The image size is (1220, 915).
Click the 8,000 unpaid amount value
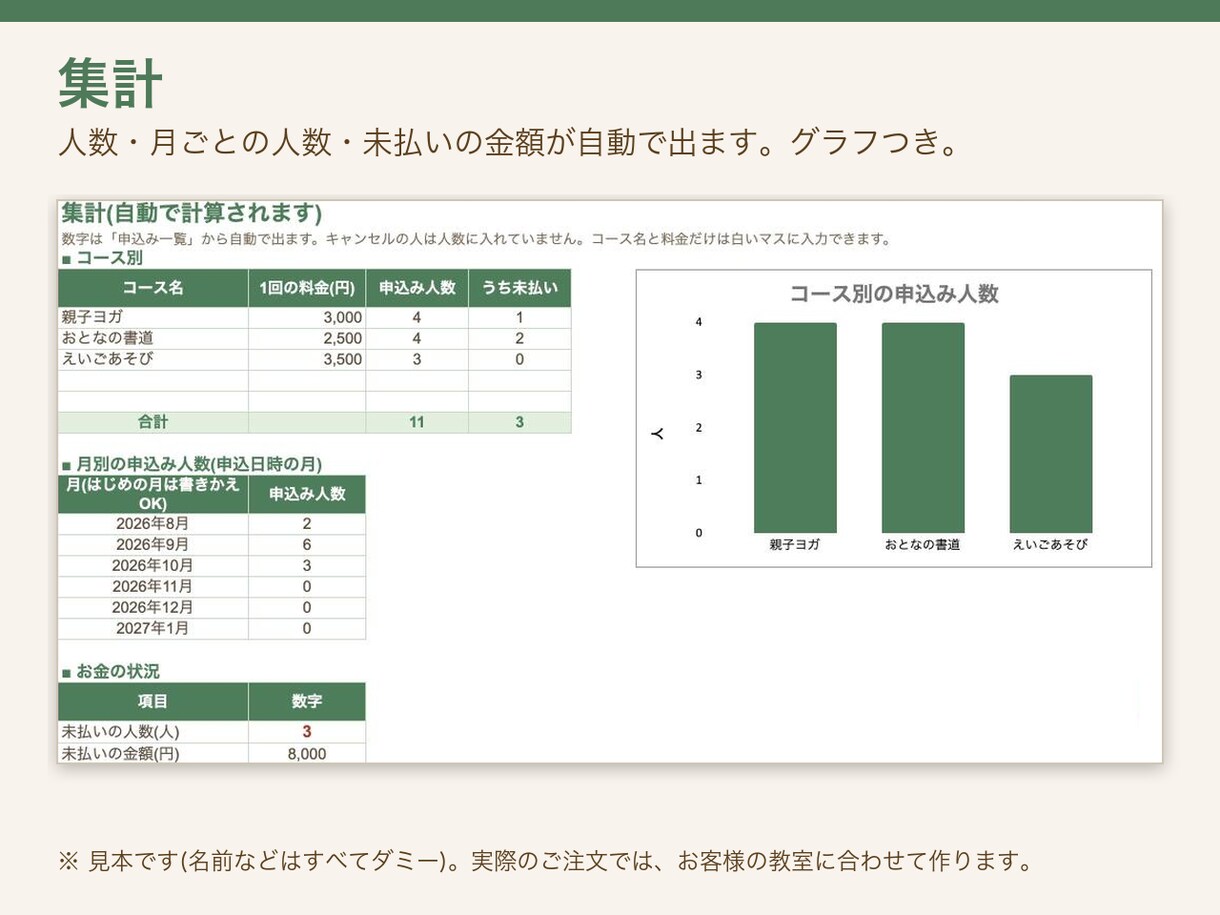[307, 753]
